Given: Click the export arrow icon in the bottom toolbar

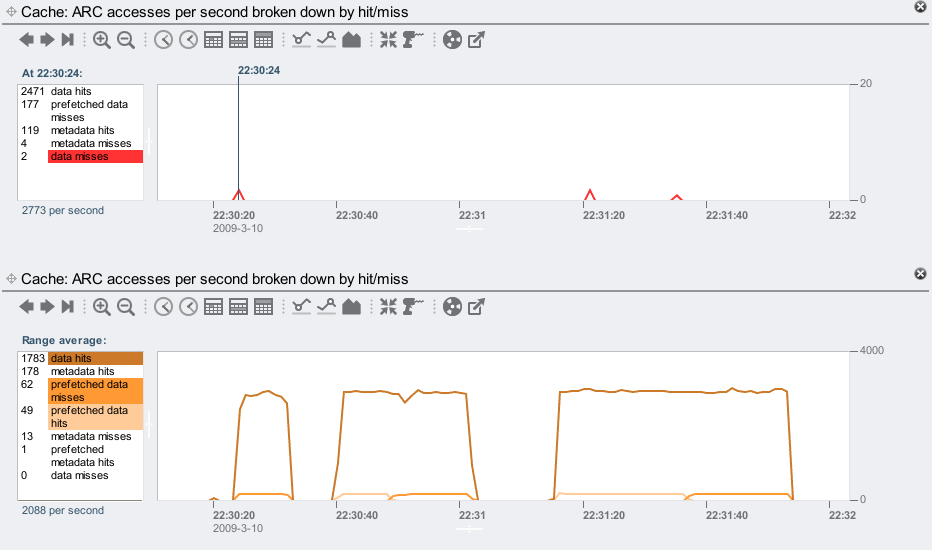Looking at the screenshot, I should [x=477, y=307].
